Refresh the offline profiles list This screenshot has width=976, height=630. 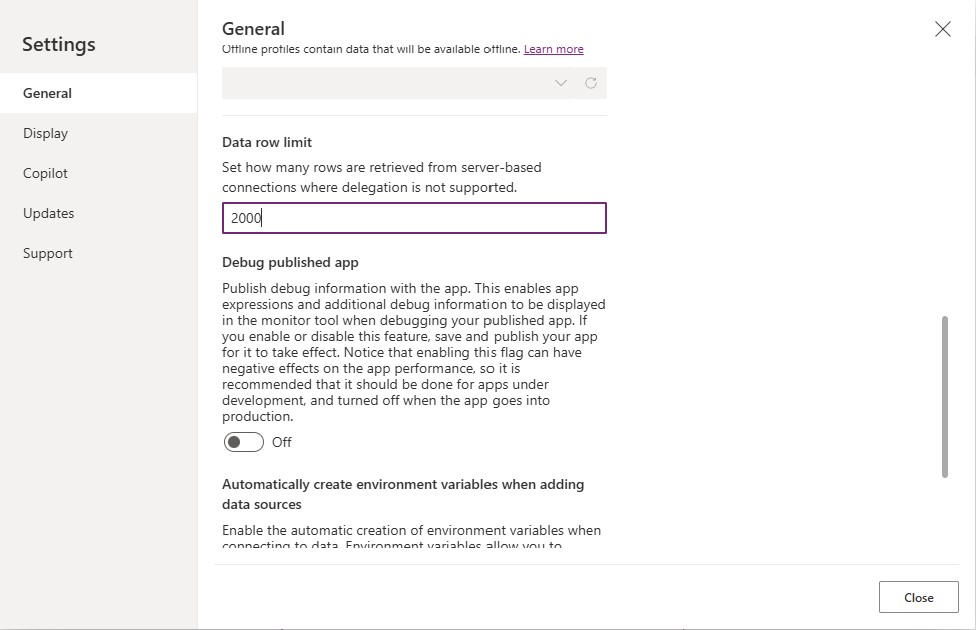(x=589, y=83)
